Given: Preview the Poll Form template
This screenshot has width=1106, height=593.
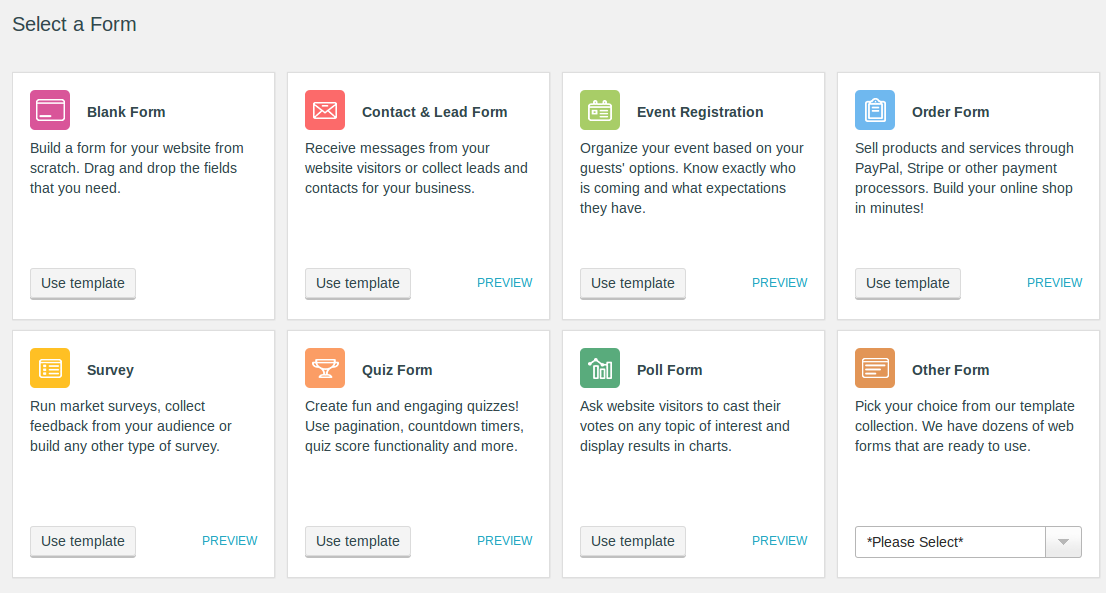Looking at the screenshot, I should (780, 540).
